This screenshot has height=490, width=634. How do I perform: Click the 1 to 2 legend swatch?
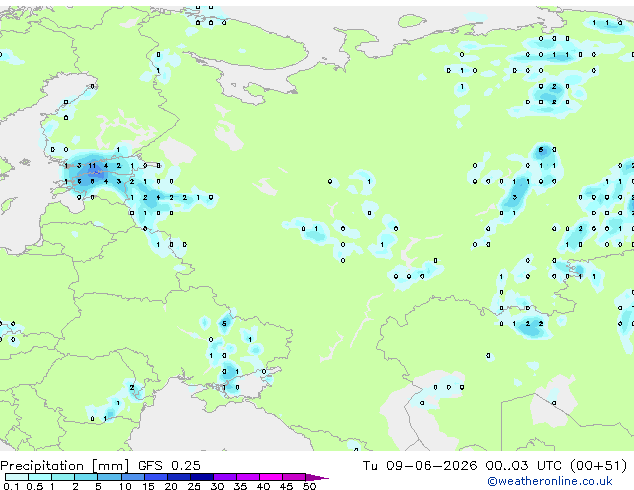pos(63,477)
